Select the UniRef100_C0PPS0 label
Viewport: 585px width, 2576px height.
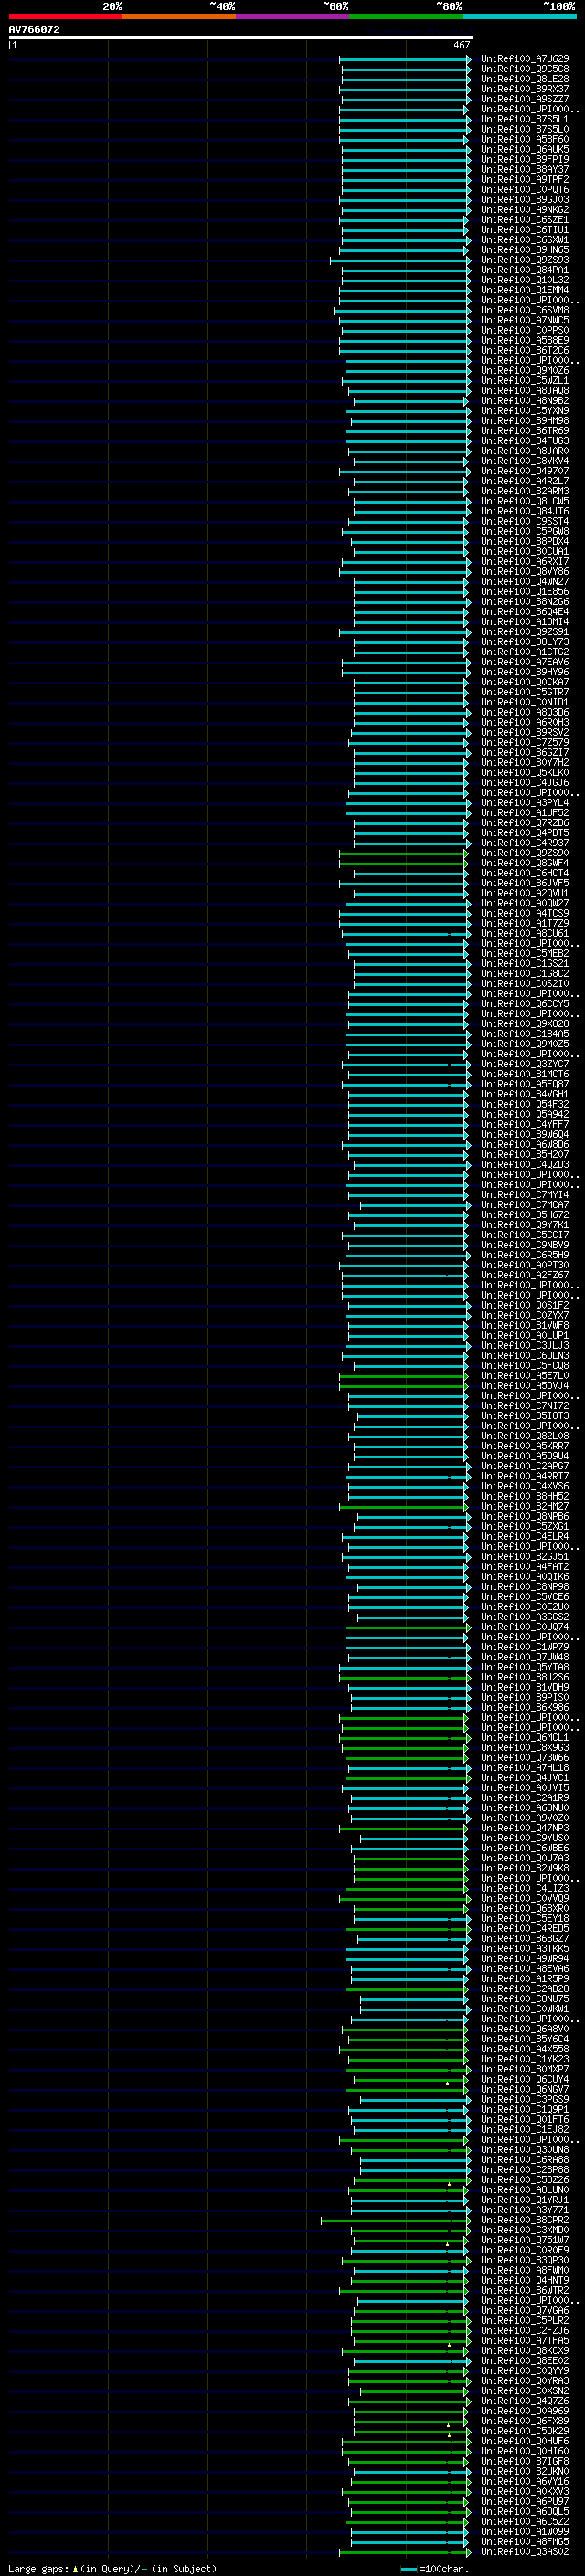[525, 330]
